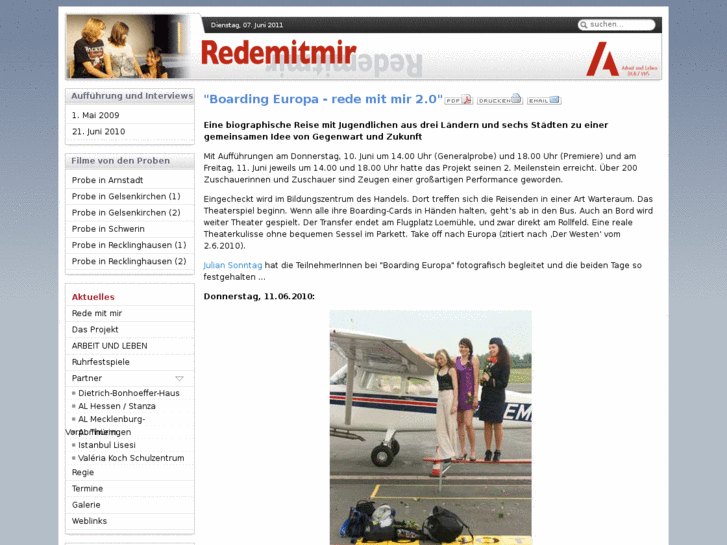Open Probe in Recklinghausen (1)

click(130, 245)
